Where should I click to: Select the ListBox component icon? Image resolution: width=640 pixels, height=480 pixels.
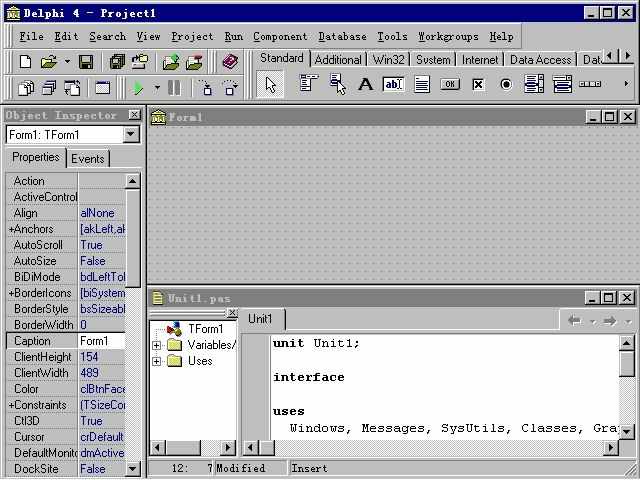point(534,84)
